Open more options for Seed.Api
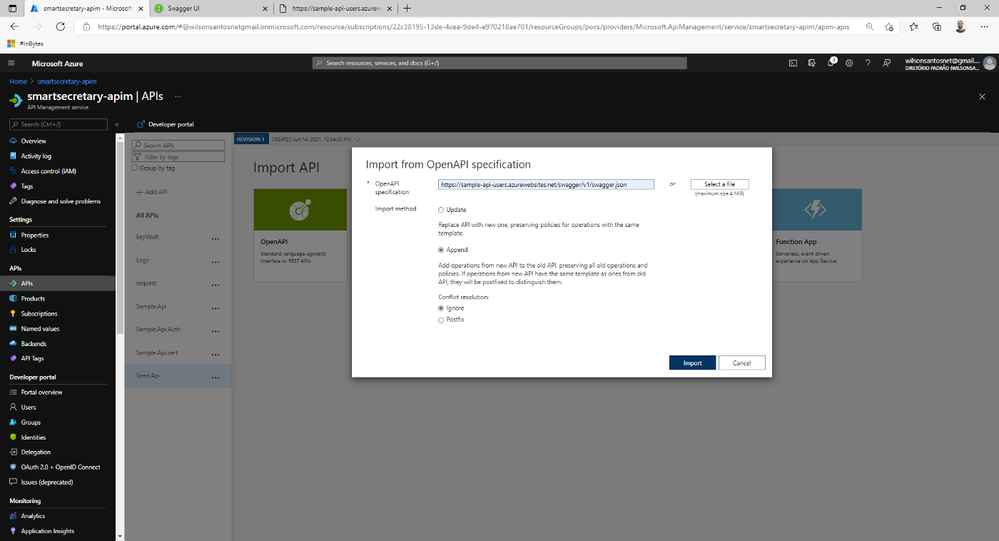 click(215, 377)
